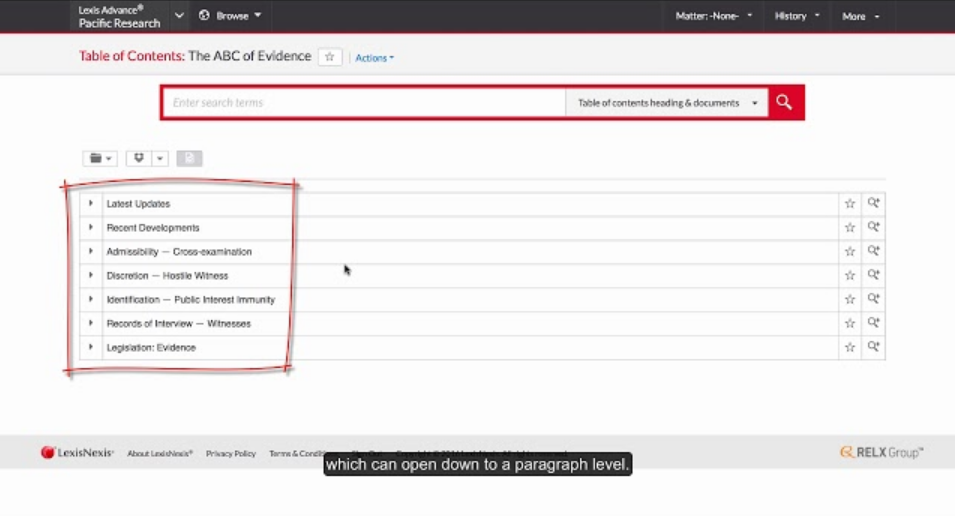Click the download delivery icon

pyautogui.click(x=139, y=158)
